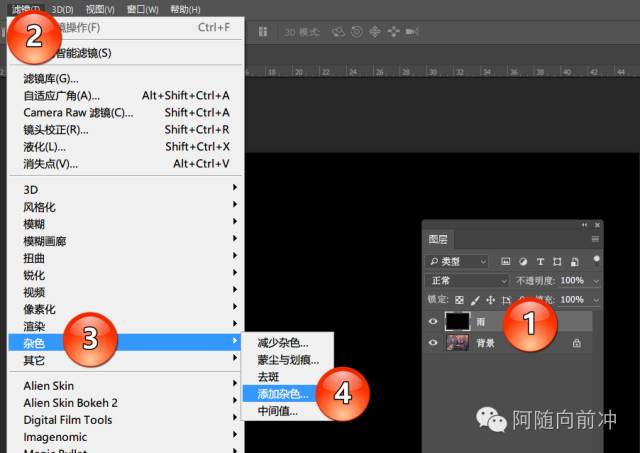Click the type layer filter icon
The width and height of the screenshot is (640, 453).
tap(540, 261)
